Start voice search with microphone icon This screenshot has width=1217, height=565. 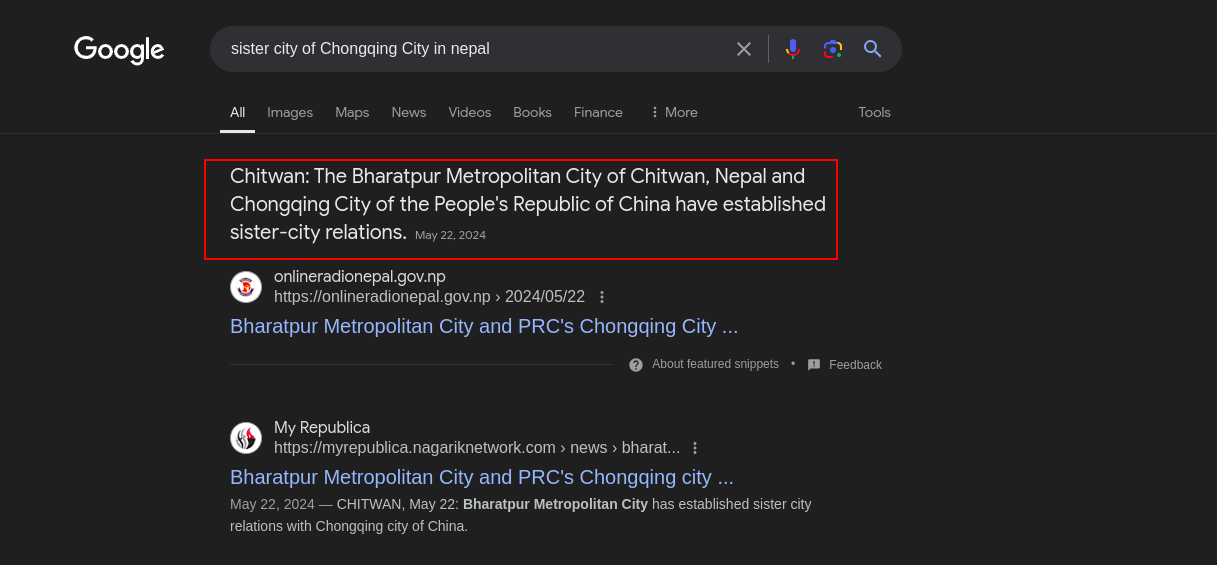[x=793, y=49]
